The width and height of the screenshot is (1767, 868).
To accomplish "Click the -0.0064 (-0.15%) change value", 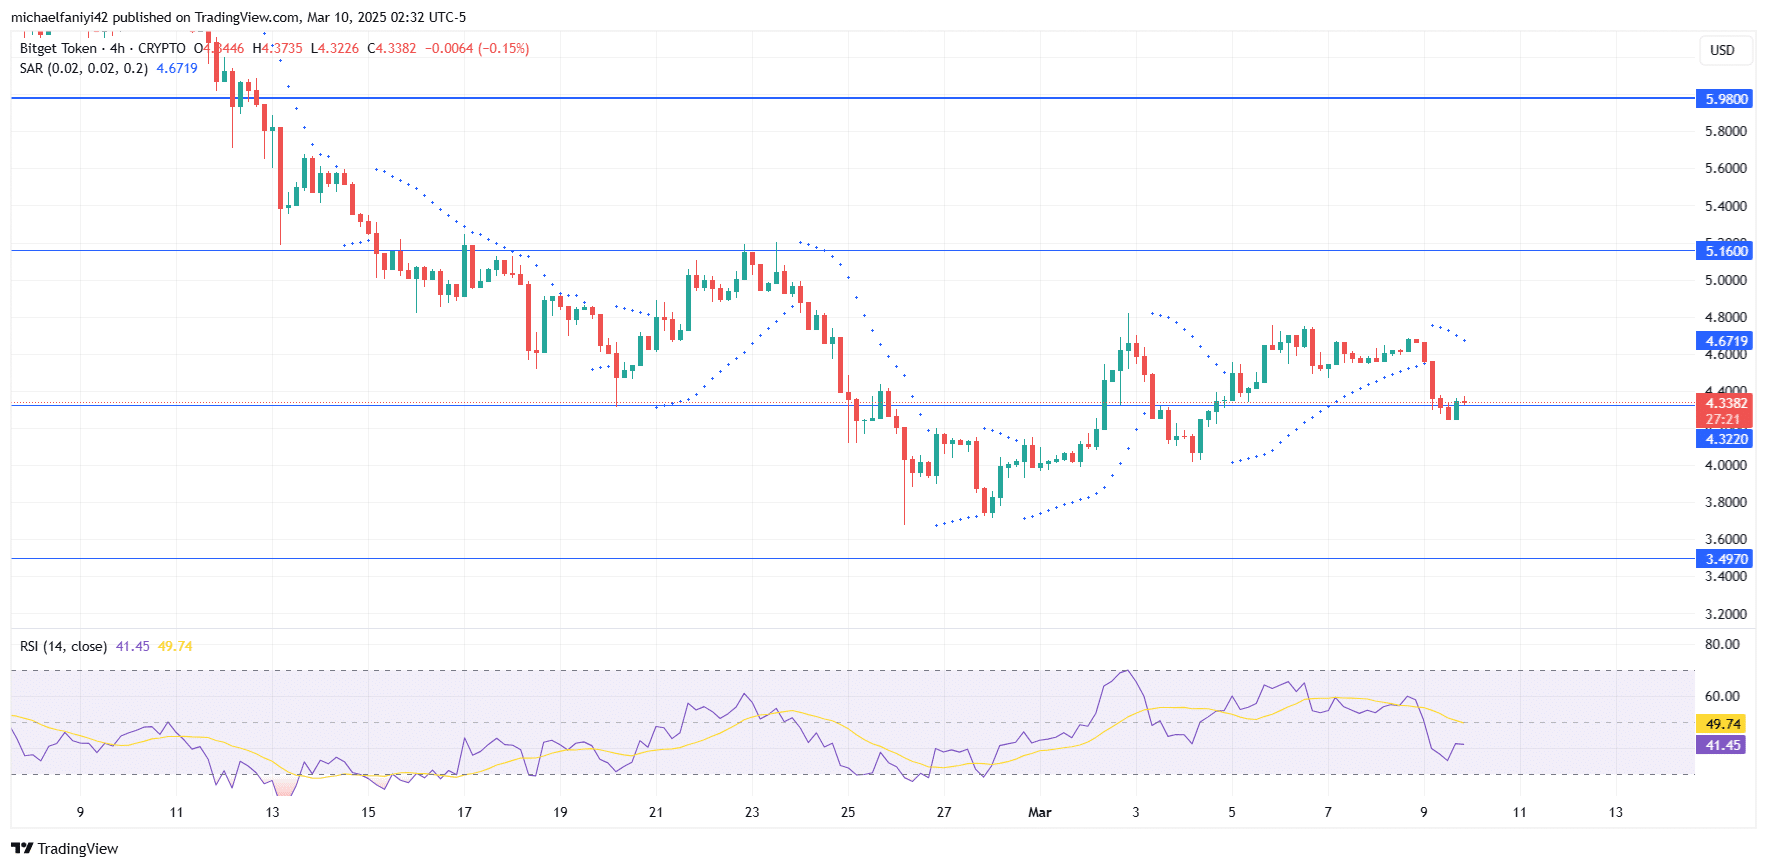I will click(477, 48).
